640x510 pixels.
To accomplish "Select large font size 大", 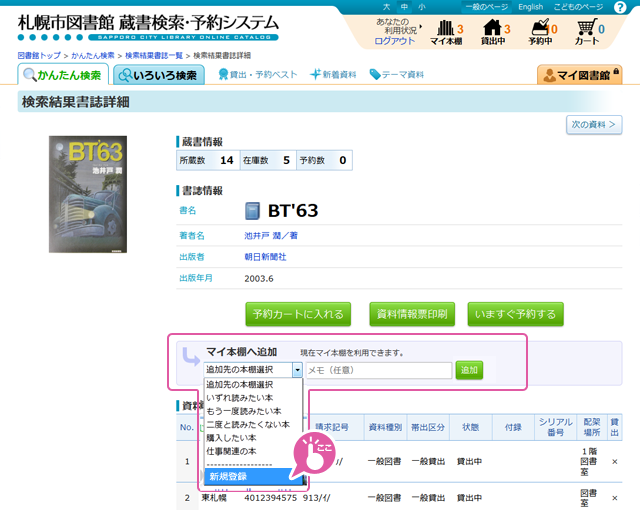I will 386,7.
